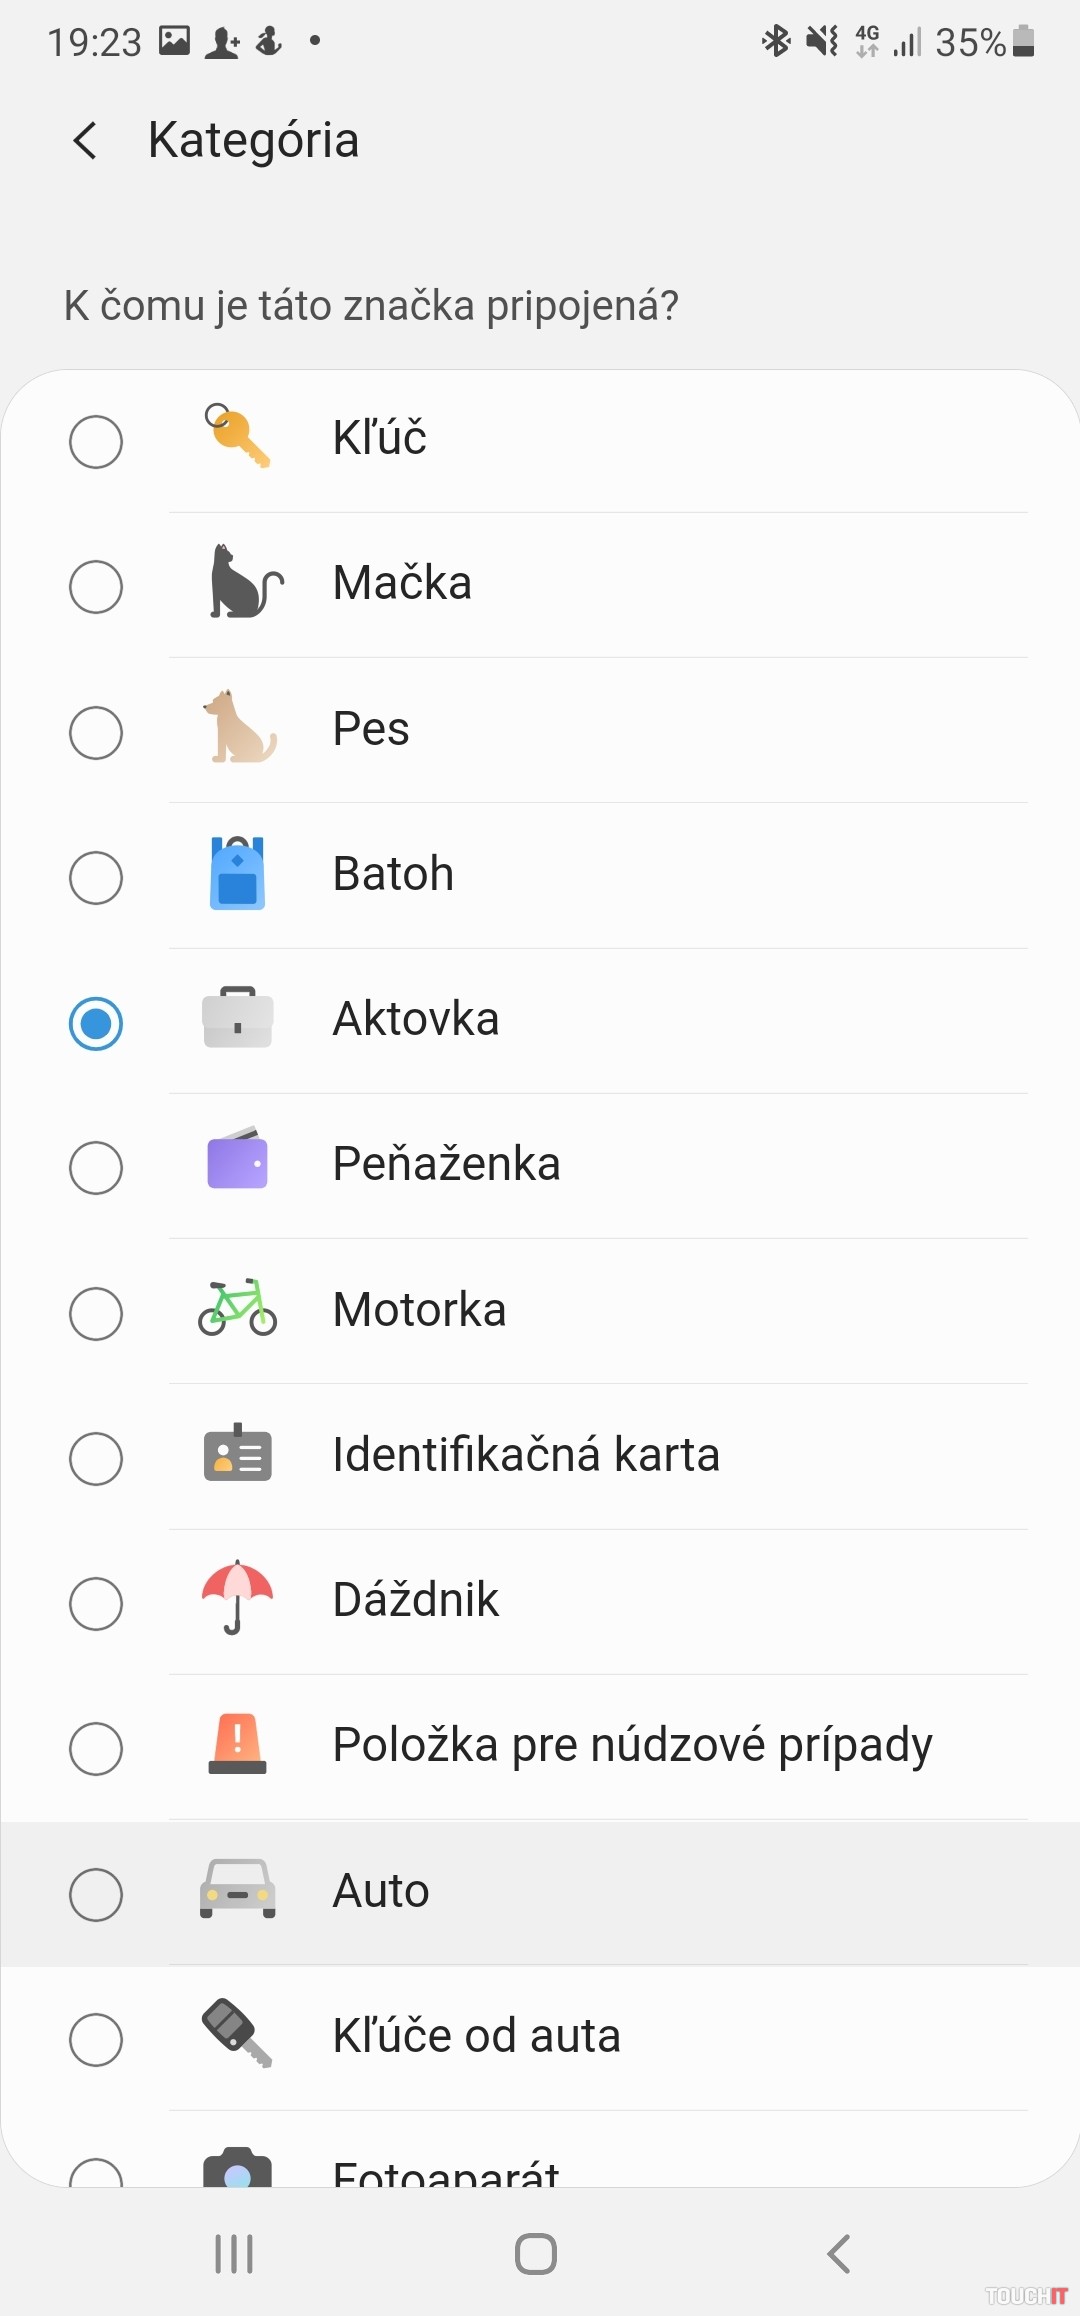
Task: Choose the emergency item radio button
Action: [x=96, y=1749]
